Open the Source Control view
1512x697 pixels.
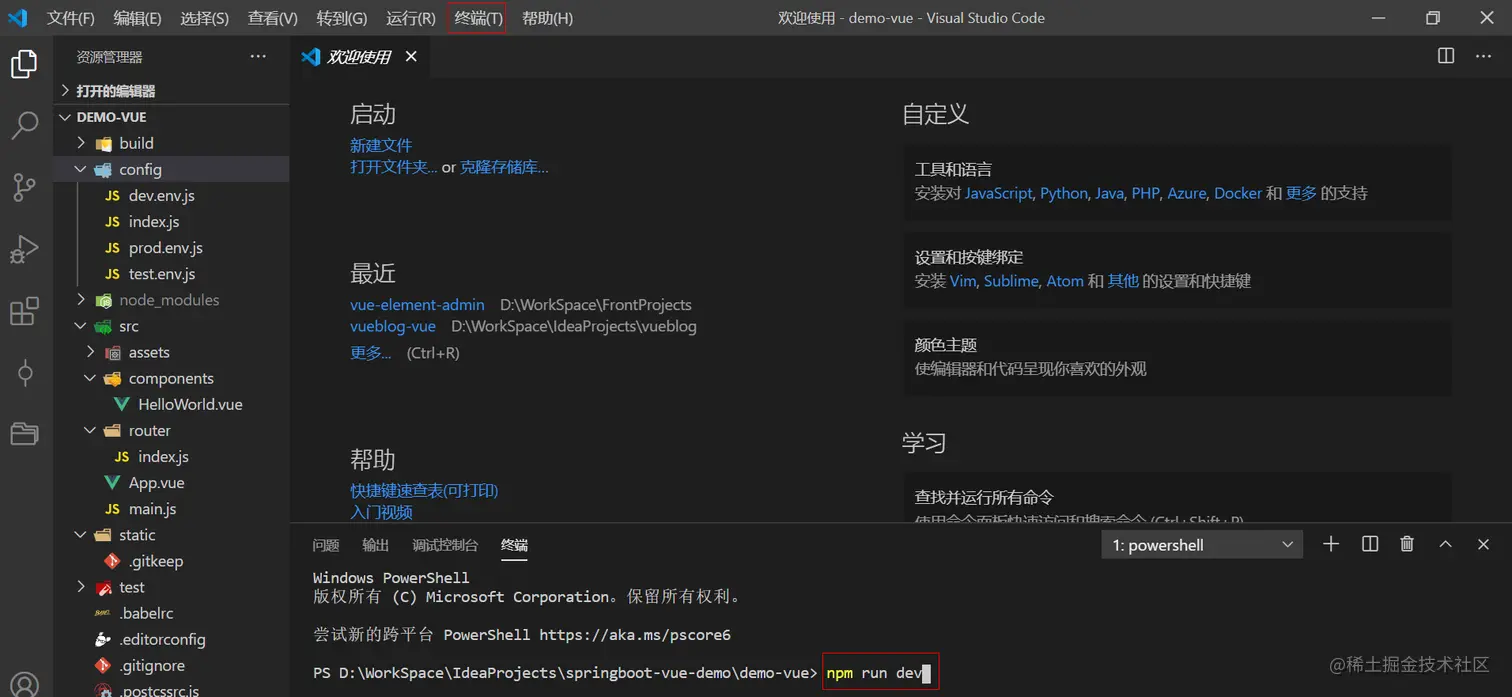pyautogui.click(x=25, y=187)
